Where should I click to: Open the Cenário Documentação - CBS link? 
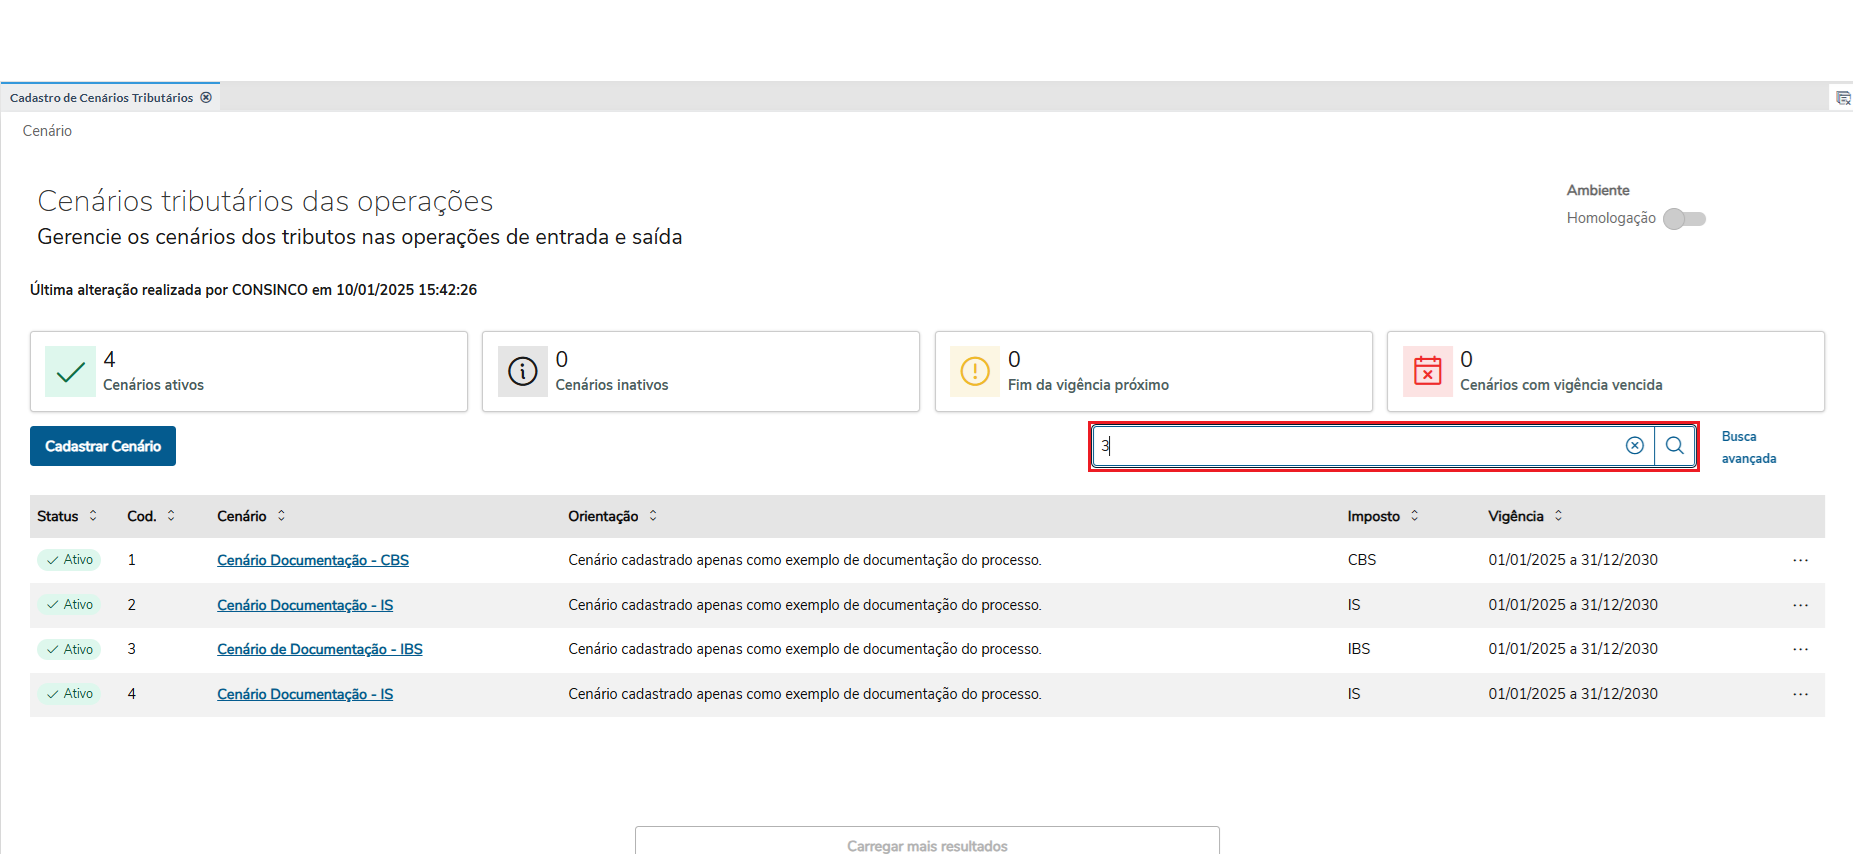click(x=313, y=561)
